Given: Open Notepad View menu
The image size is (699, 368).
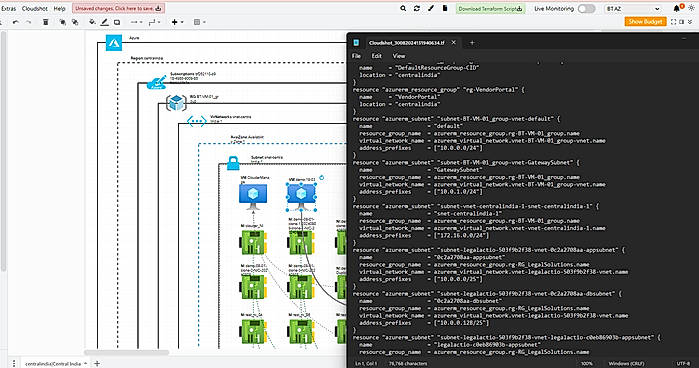Looking at the screenshot, I should point(399,56).
